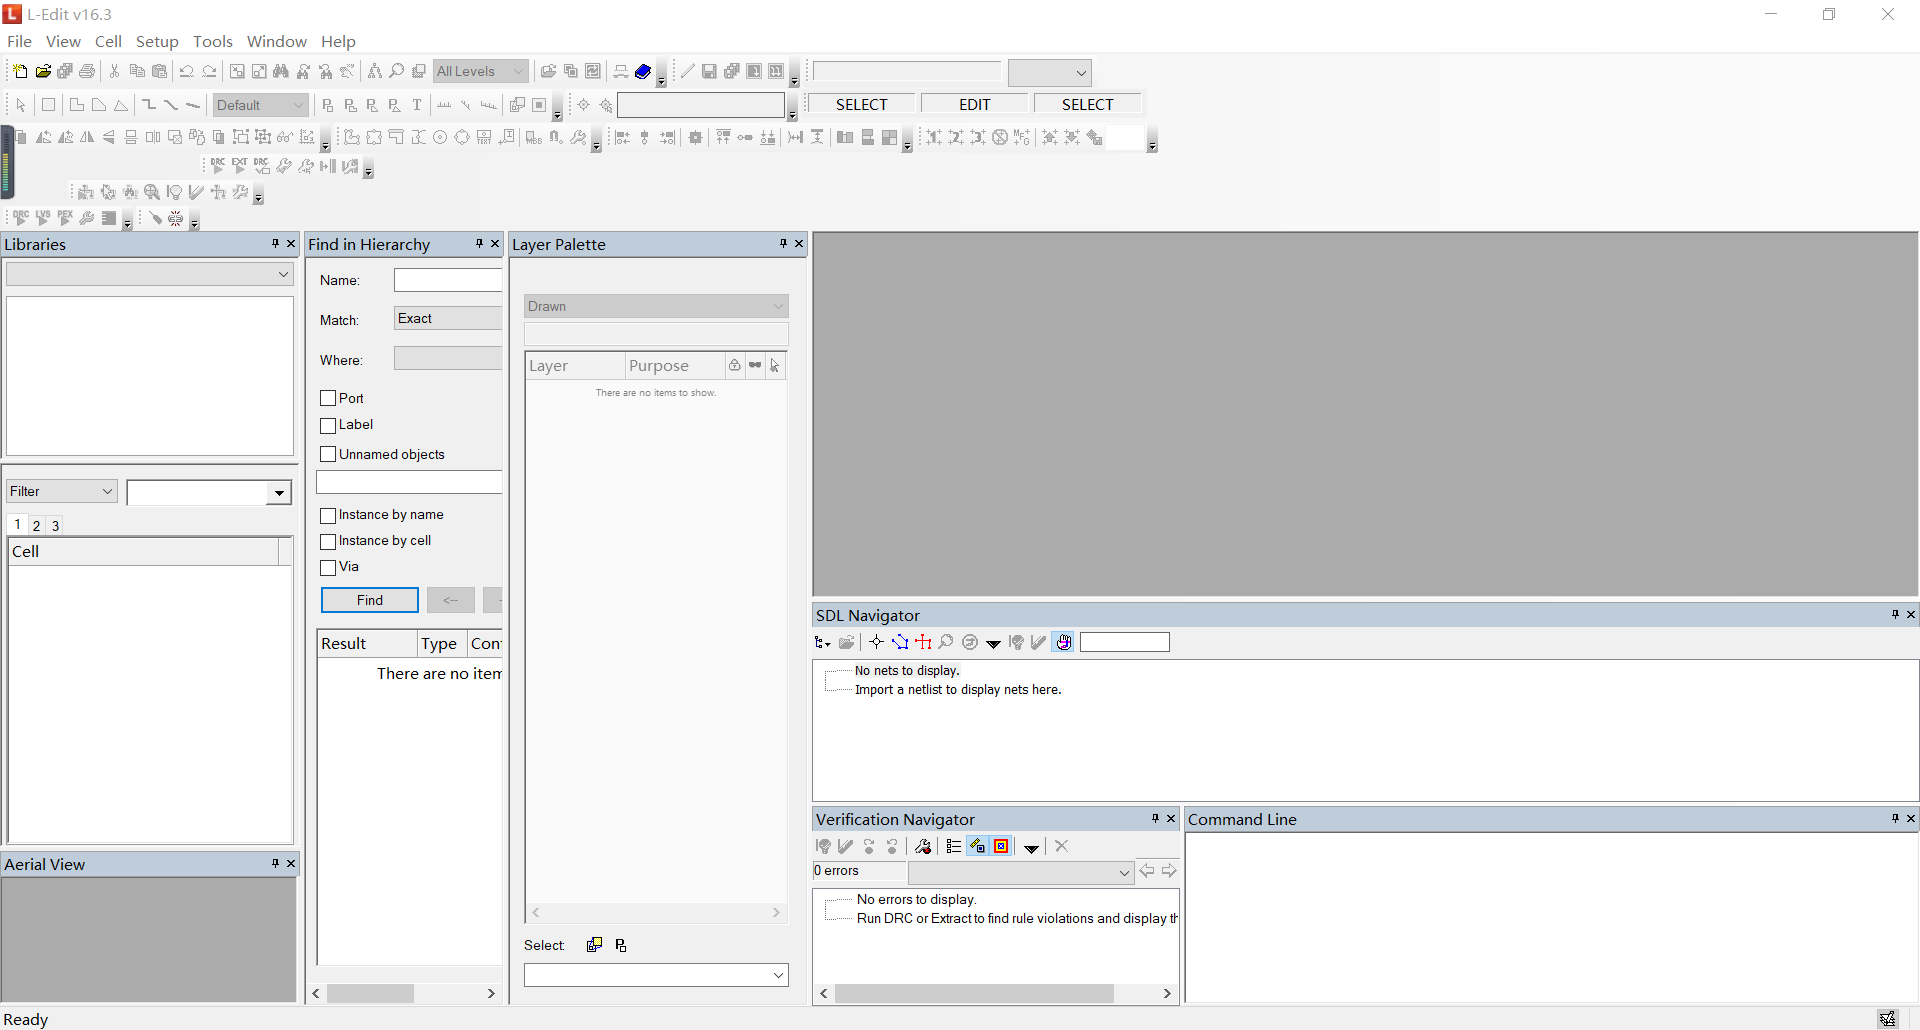
Task: Click the Redo arrow icon
Action: coord(209,71)
